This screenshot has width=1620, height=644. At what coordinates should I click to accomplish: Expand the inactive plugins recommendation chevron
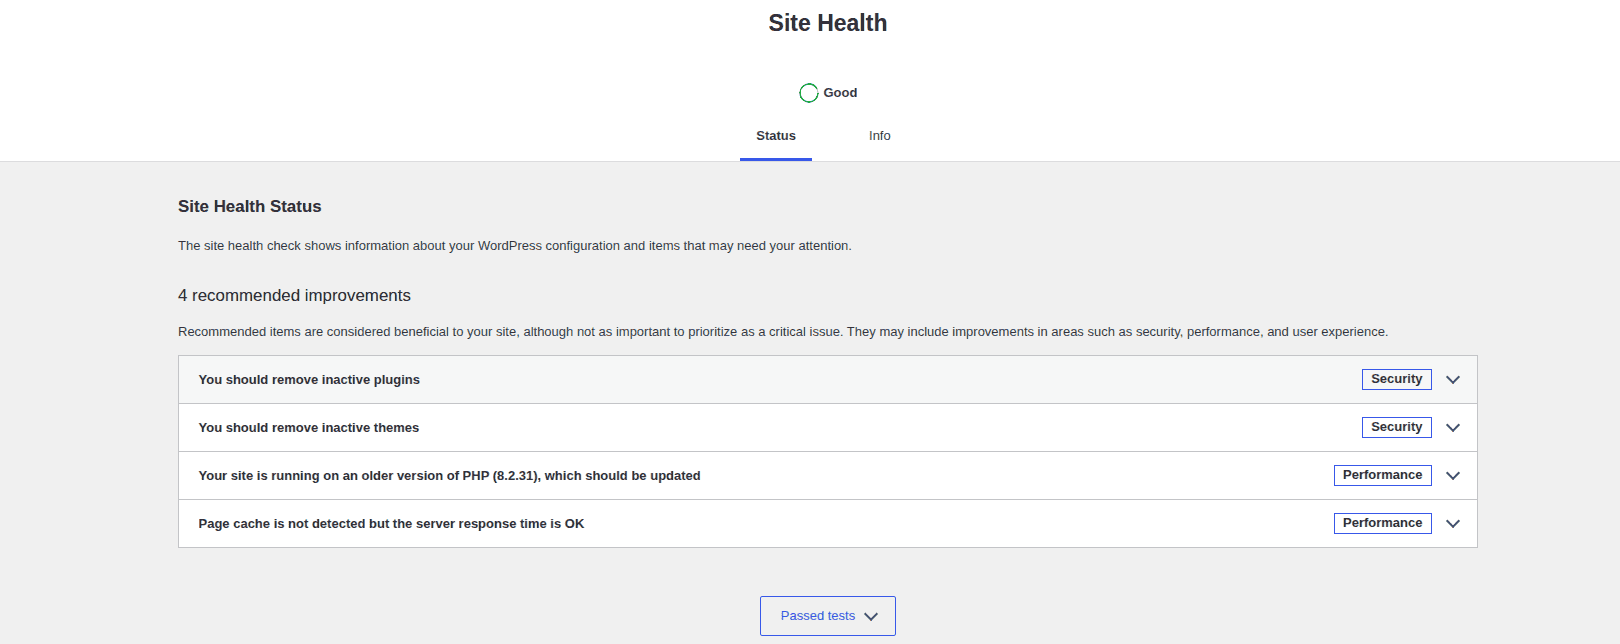(1453, 380)
